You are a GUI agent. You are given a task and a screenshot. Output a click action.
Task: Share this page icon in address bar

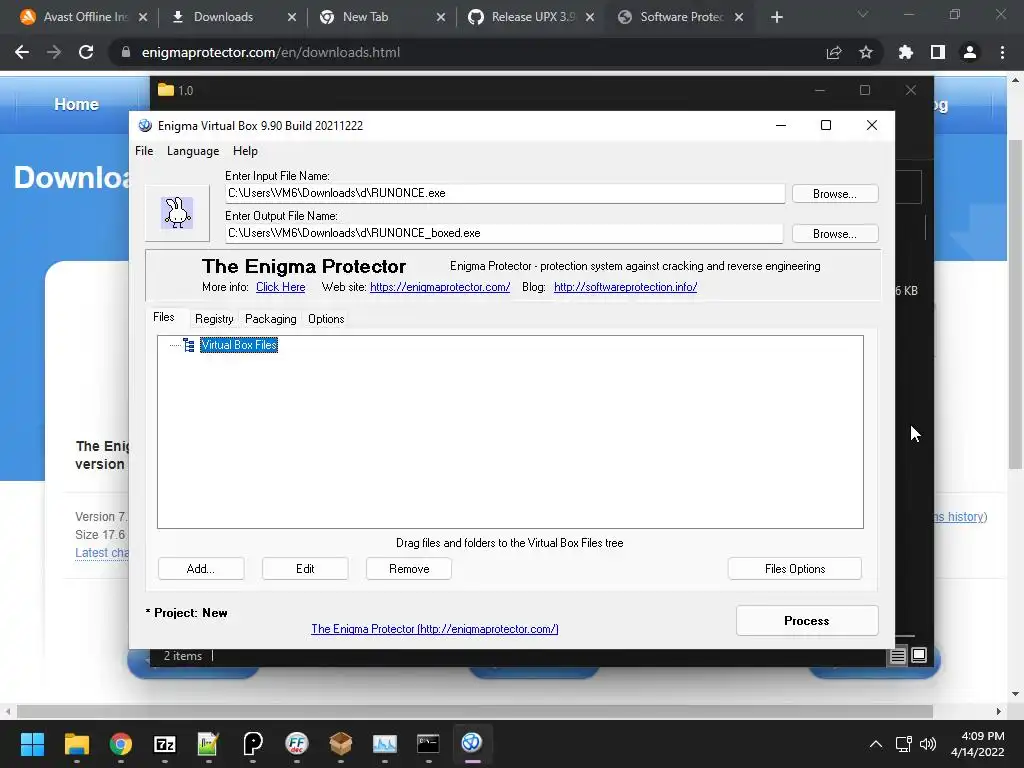(x=834, y=53)
